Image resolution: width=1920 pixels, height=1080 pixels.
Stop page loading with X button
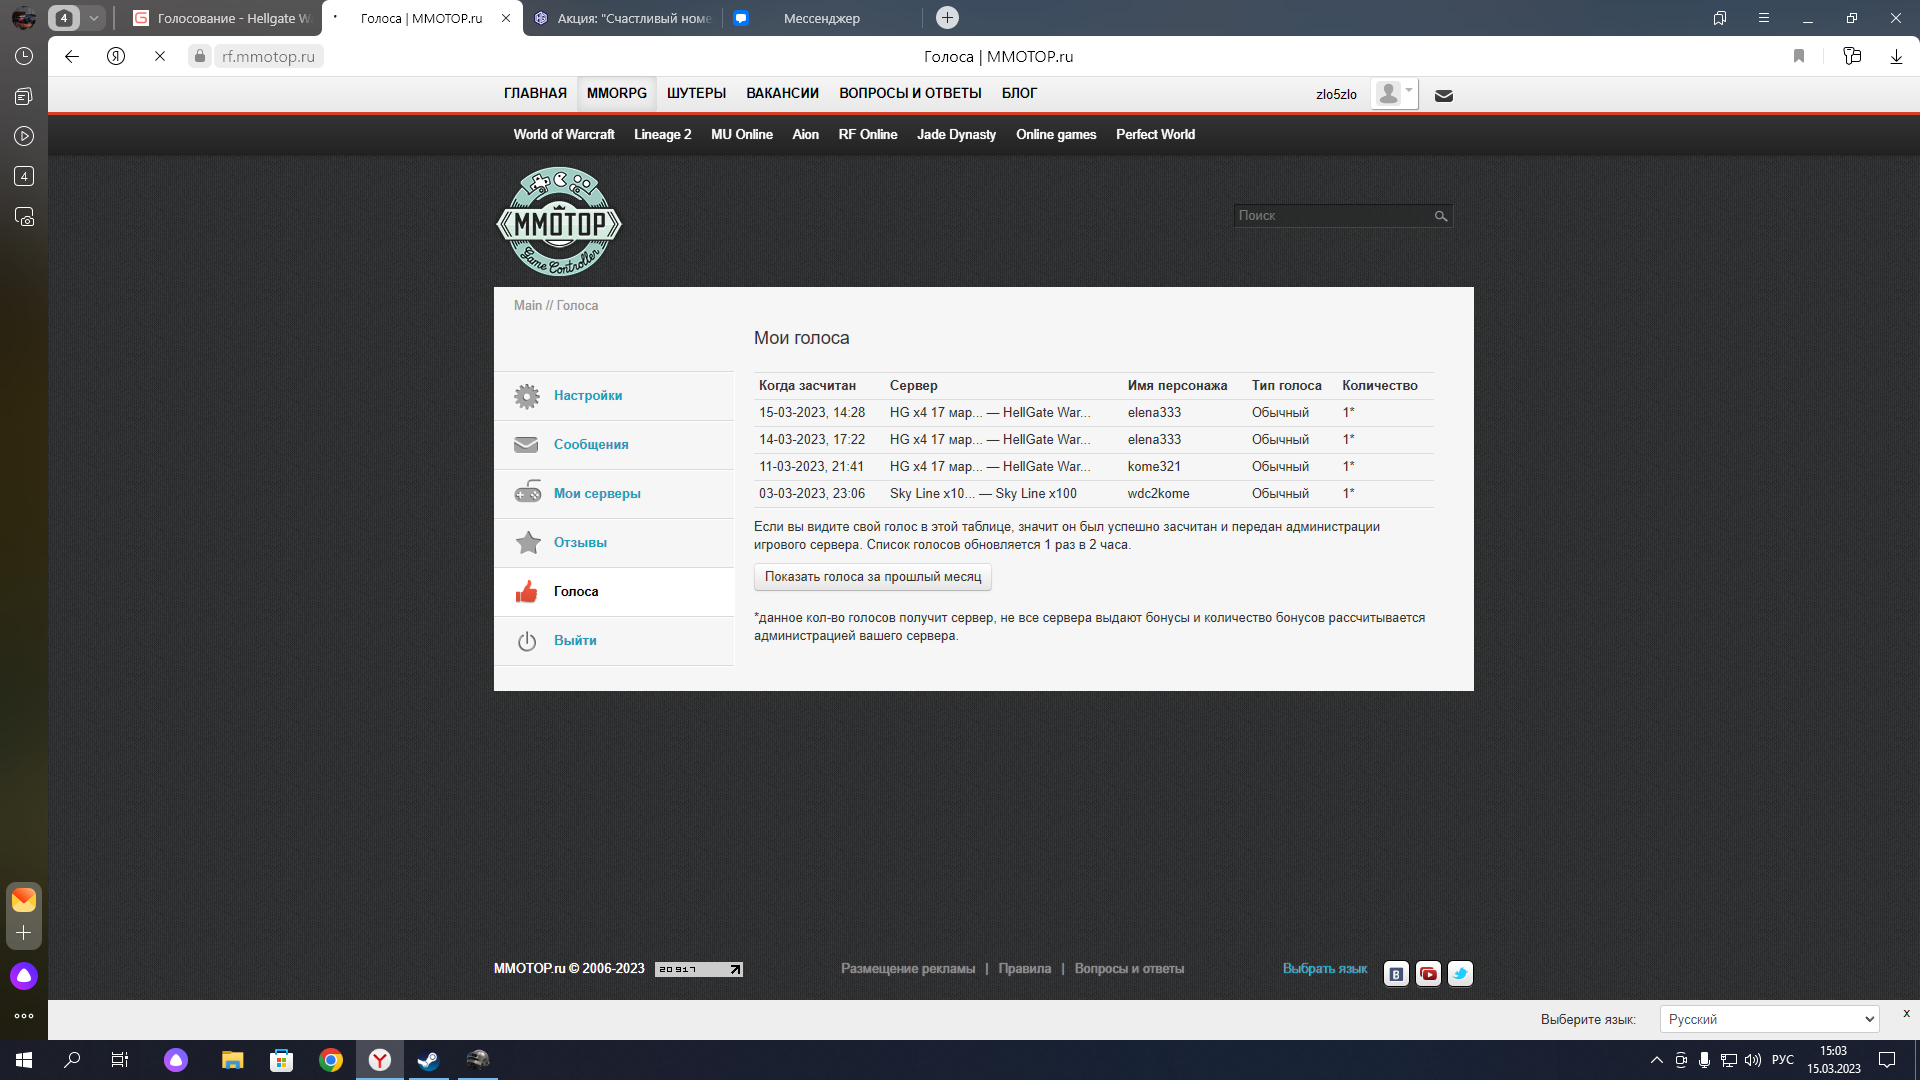160,56
